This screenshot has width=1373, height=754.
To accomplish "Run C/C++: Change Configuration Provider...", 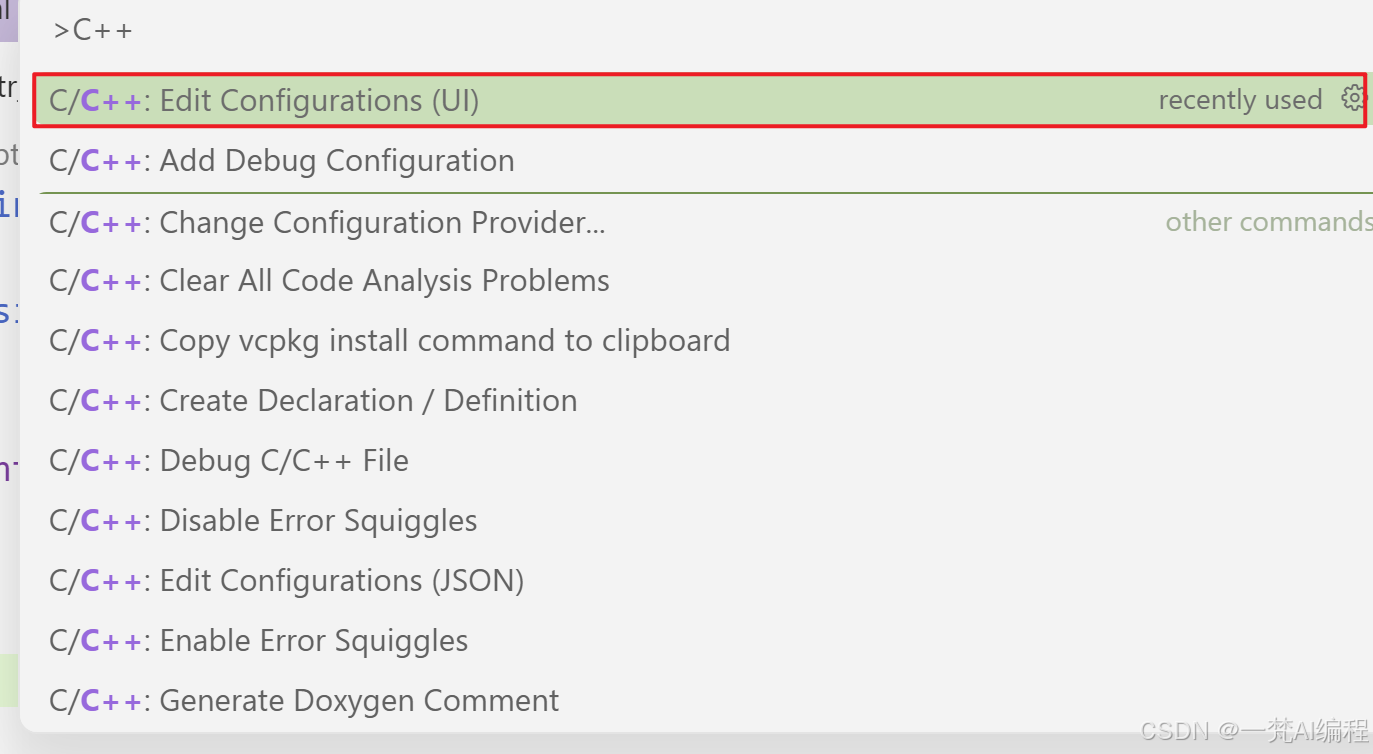I will click(x=700, y=222).
